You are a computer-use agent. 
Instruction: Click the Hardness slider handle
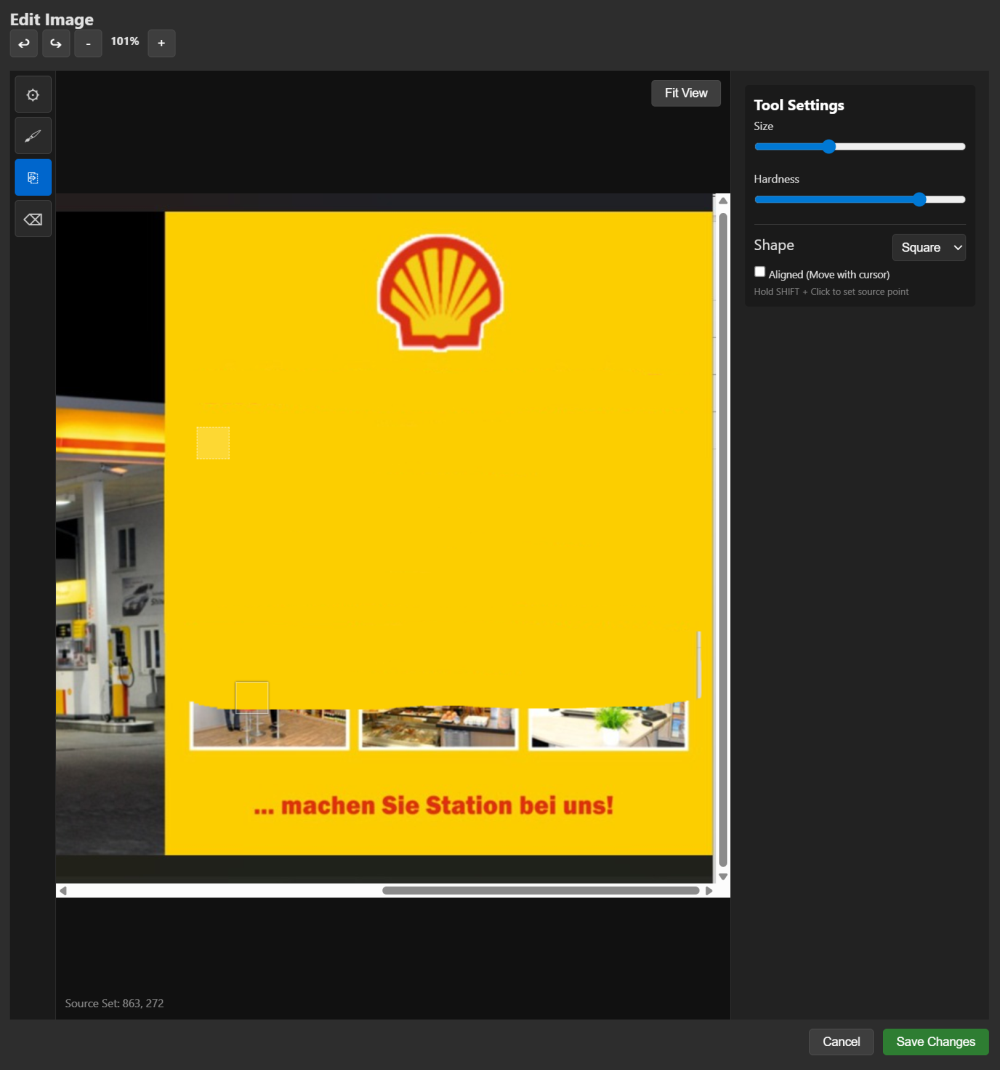click(x=919, y=200)
